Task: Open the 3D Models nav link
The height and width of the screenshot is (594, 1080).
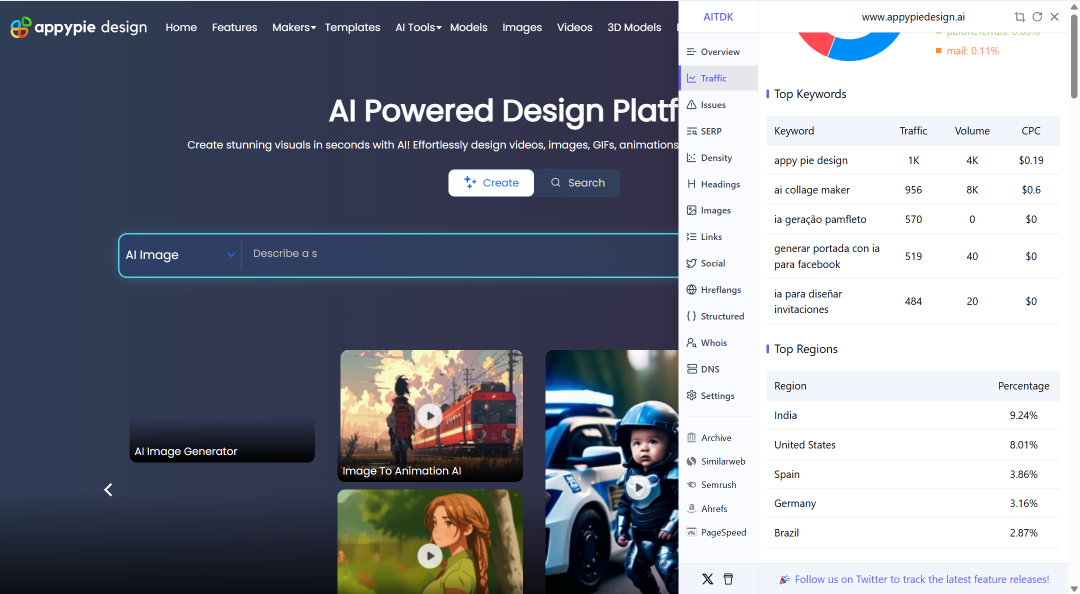Action: pos(634,28)
